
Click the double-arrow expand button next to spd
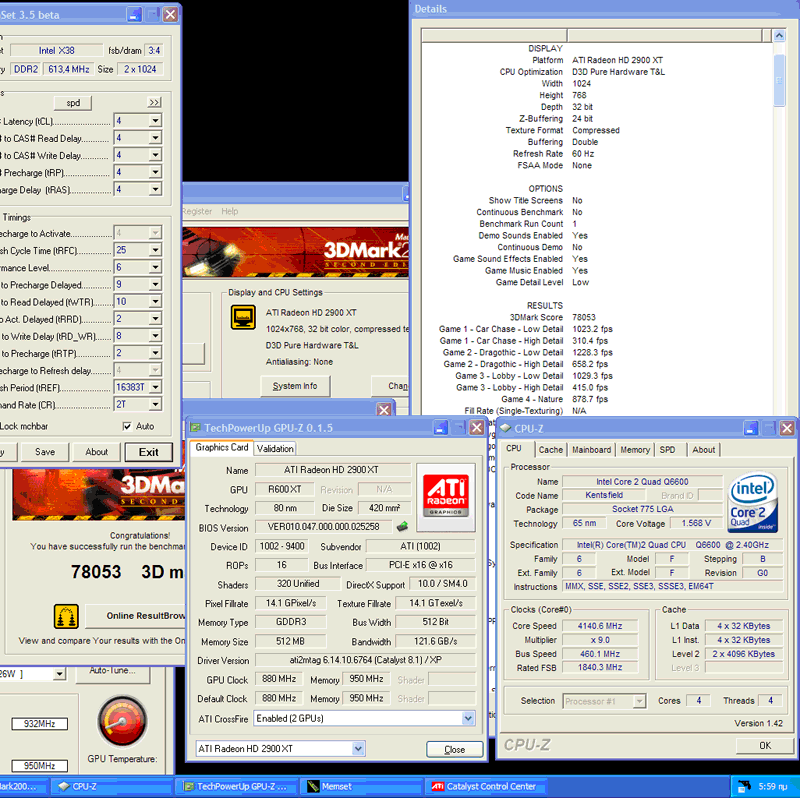click(x=154, y=103)
